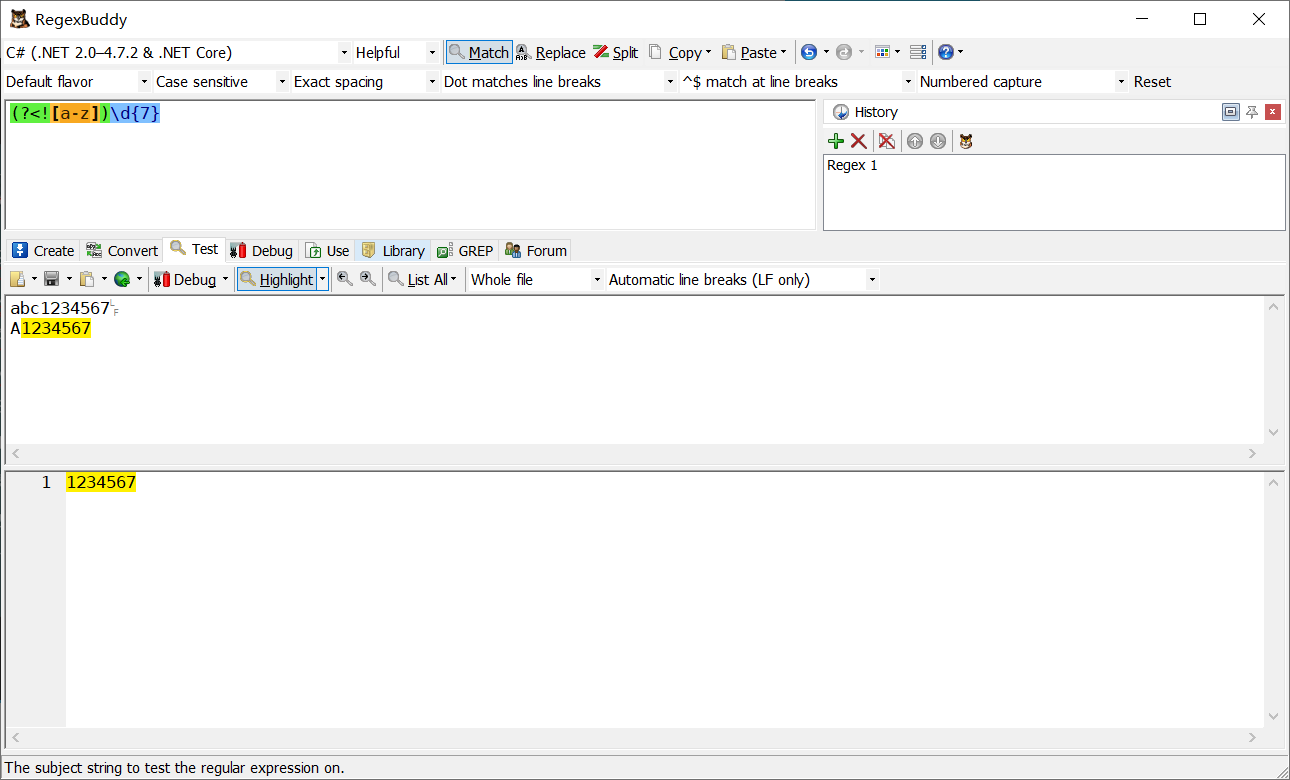Click the List All button

pos(418,279)
